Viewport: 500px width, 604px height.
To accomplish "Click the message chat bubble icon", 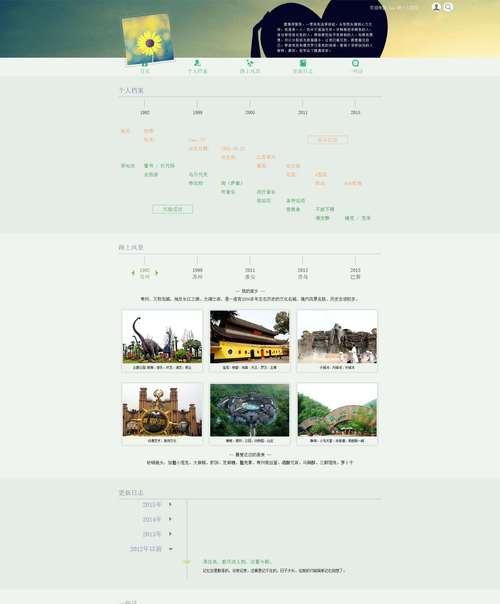I will (x=355, y=63).
